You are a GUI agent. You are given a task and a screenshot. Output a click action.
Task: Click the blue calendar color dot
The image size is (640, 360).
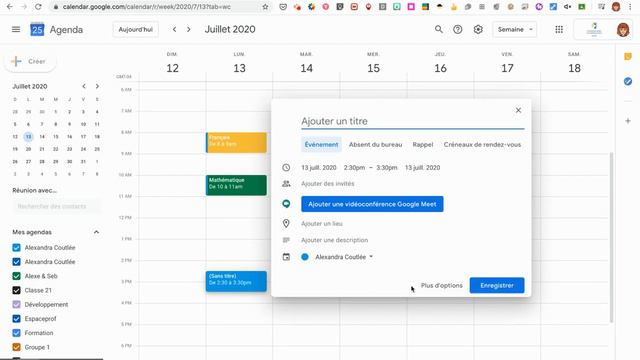tap(305, 257)
